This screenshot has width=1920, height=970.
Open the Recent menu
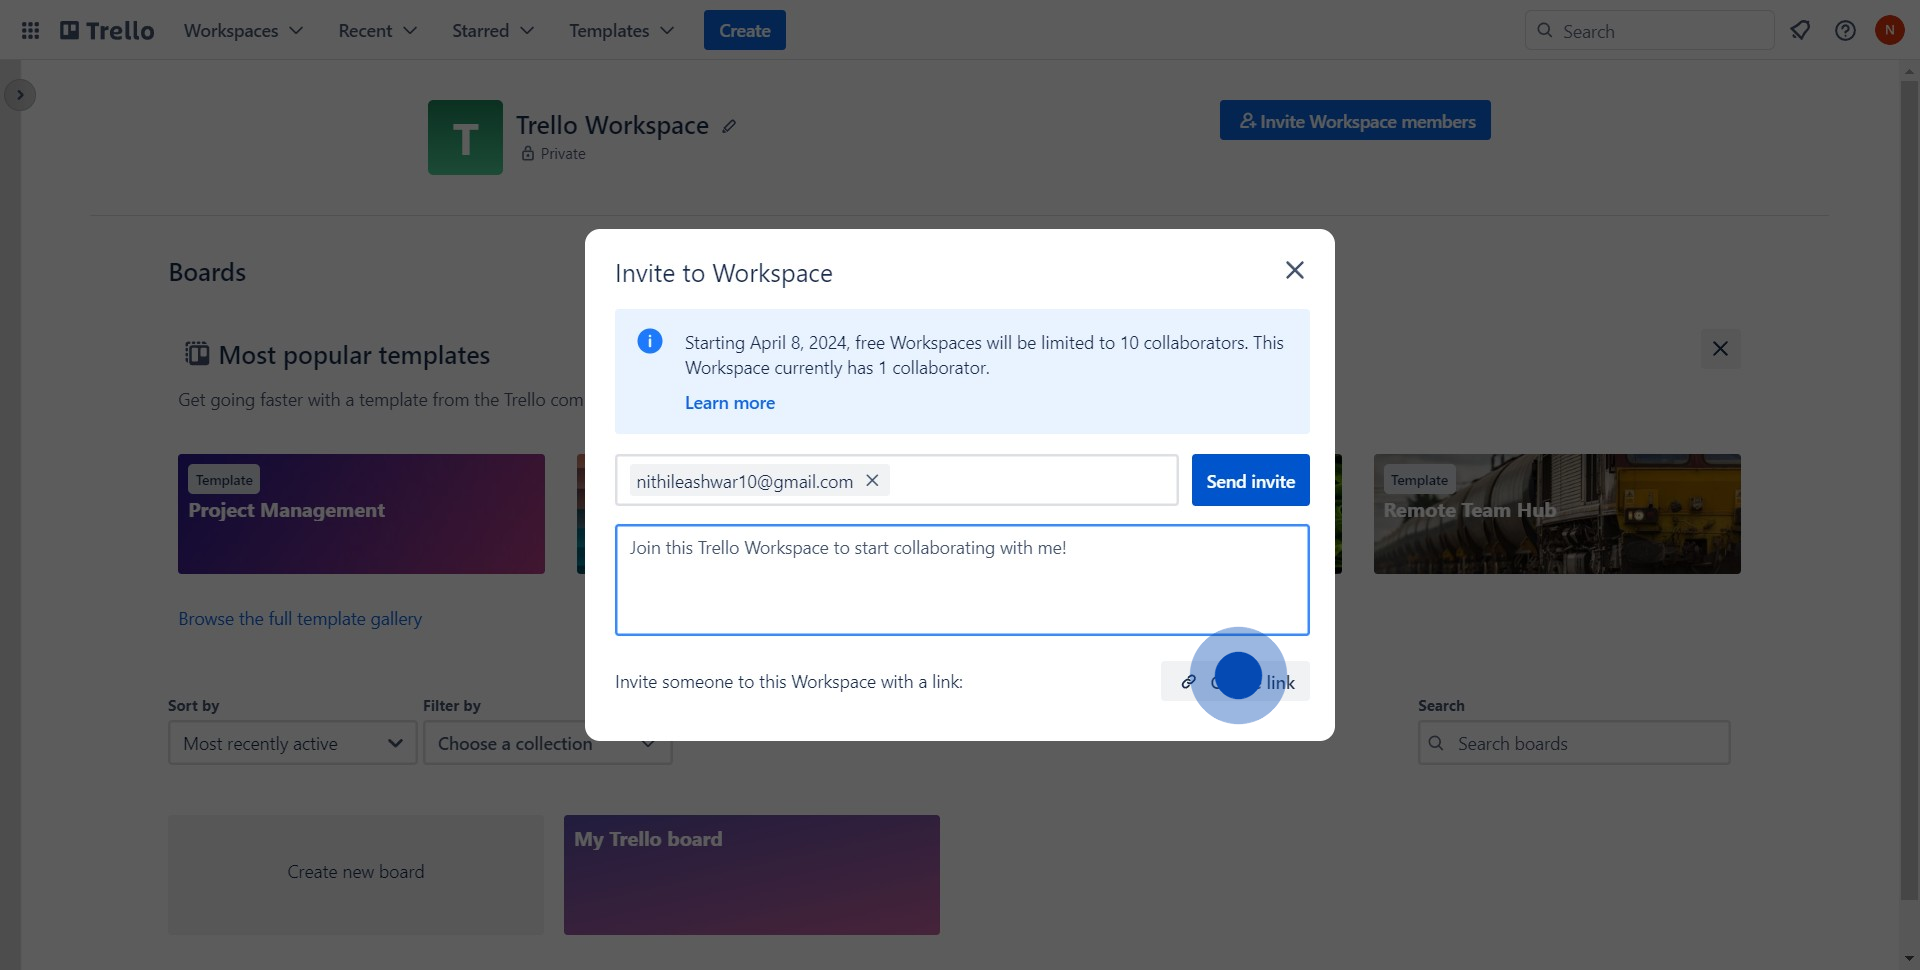[377, 31]
